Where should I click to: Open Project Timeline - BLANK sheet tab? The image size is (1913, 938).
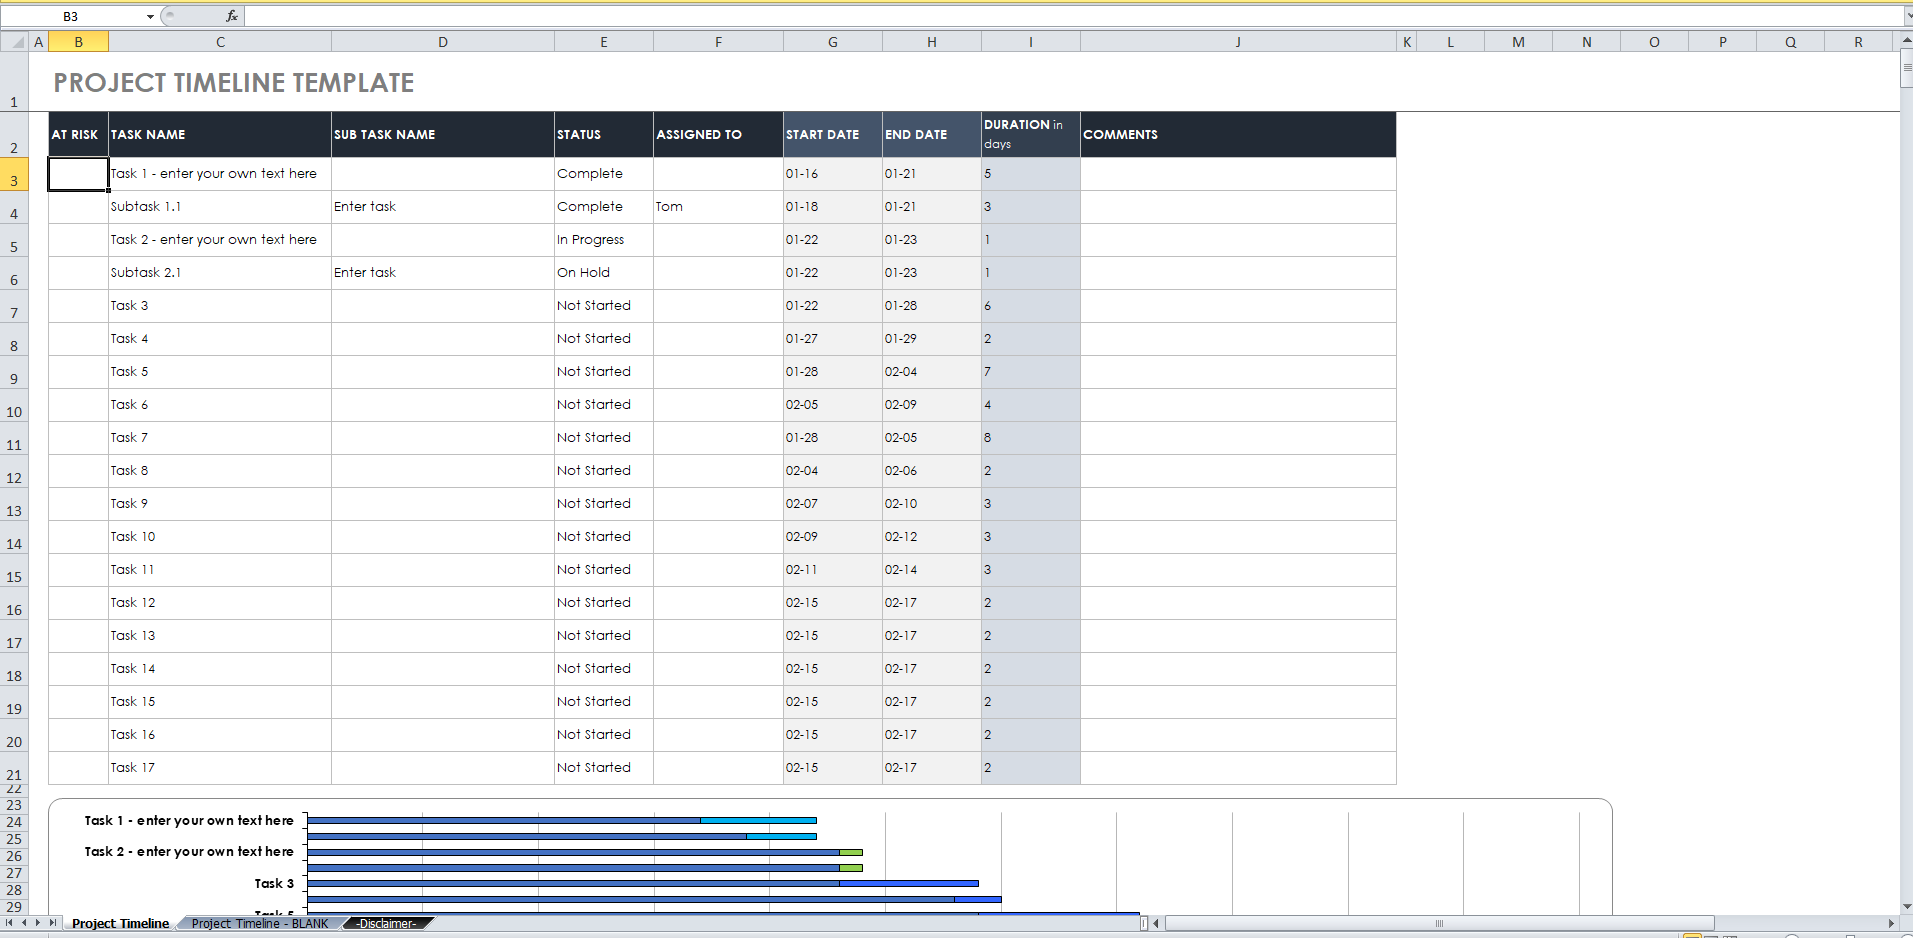coord(260,923)
